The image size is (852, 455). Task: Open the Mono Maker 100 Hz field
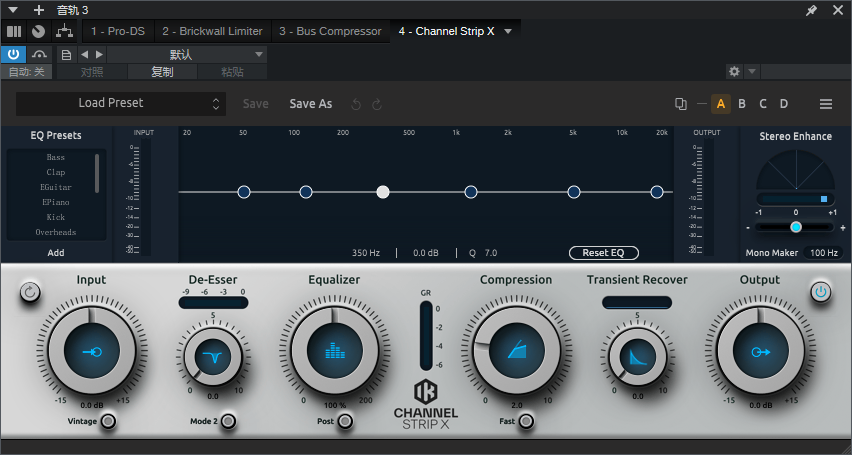(x=824, y=253)
